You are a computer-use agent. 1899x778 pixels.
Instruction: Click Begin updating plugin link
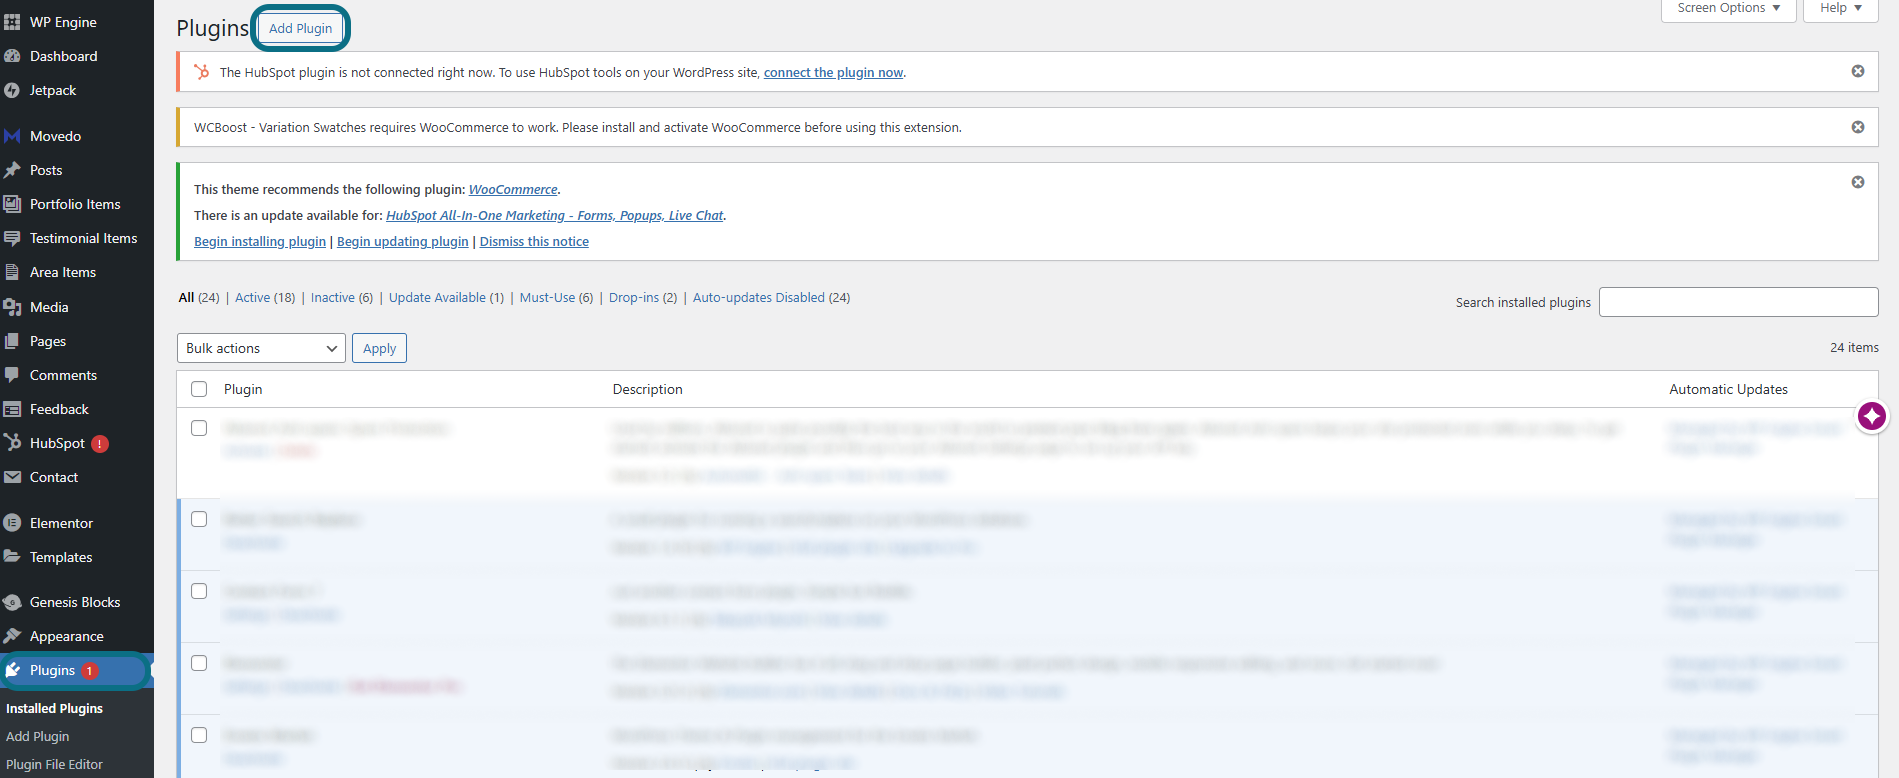[403, 241]
